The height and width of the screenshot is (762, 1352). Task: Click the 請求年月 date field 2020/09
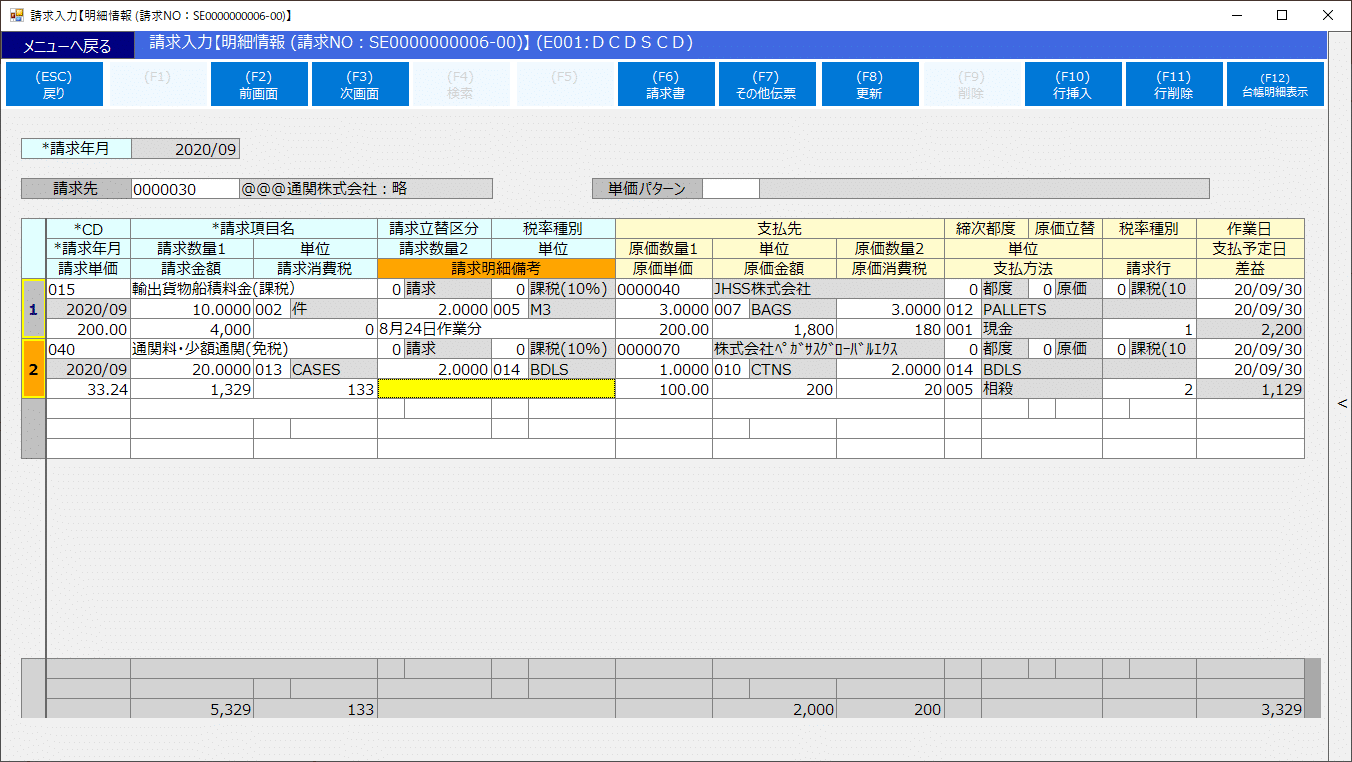(186, 149)
